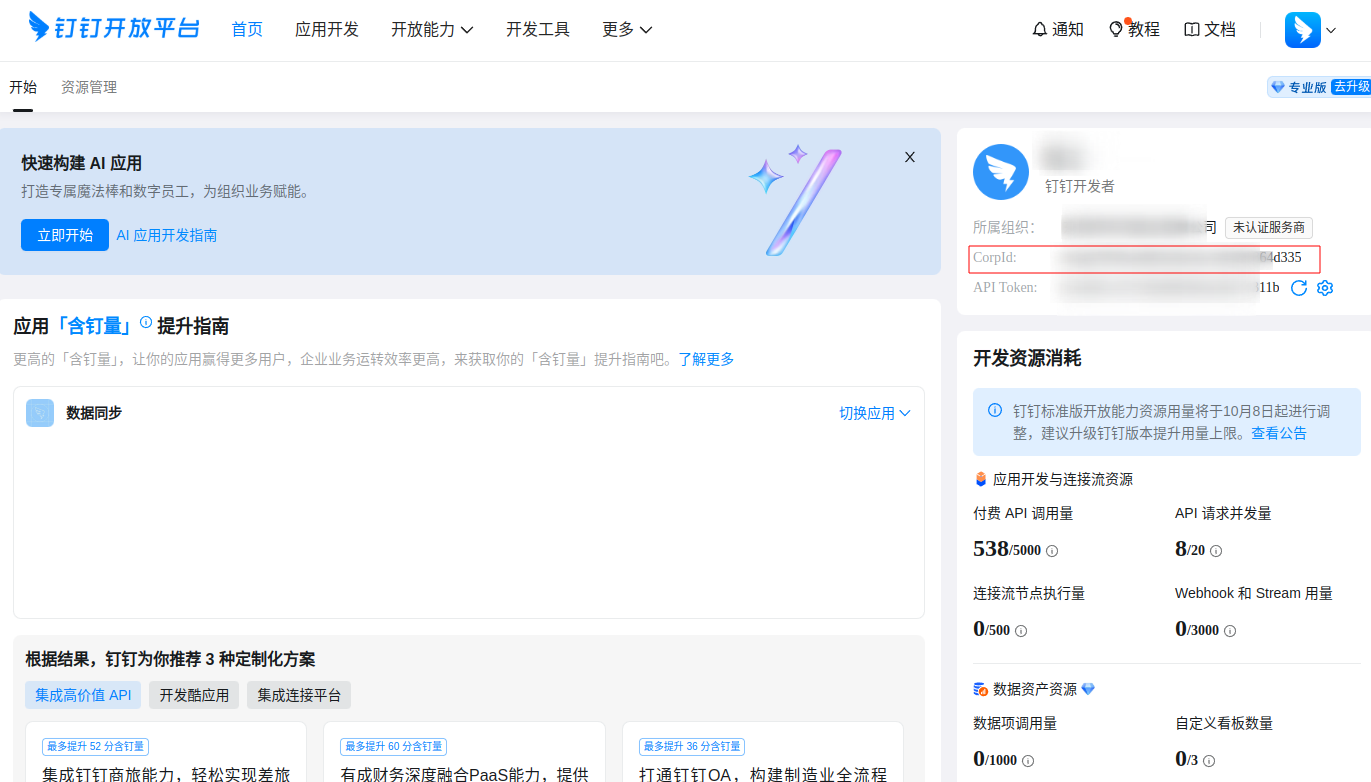Open the 查看公告 announcement link
Image resolution: width=1371 pixels, height=782 pixels.
(1278, 434)
